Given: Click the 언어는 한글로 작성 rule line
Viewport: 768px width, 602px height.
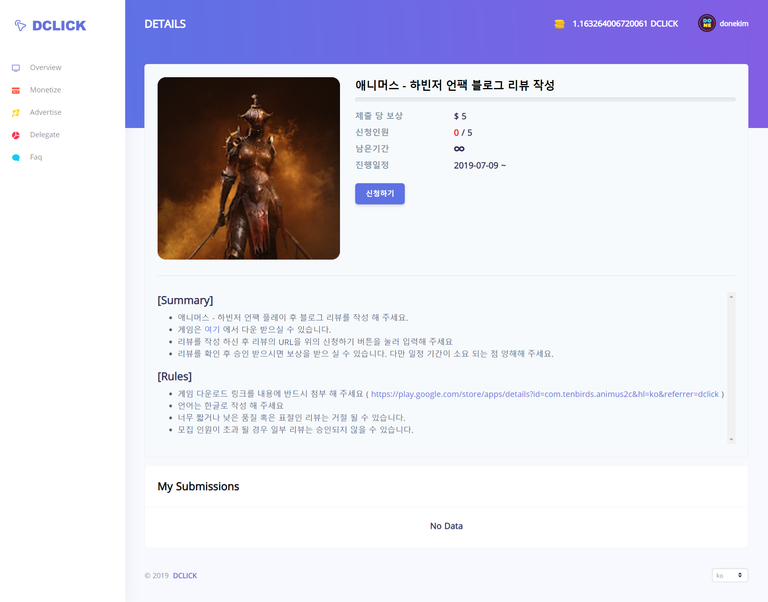Looking at the screenshot, I should (x=231, y=406).
